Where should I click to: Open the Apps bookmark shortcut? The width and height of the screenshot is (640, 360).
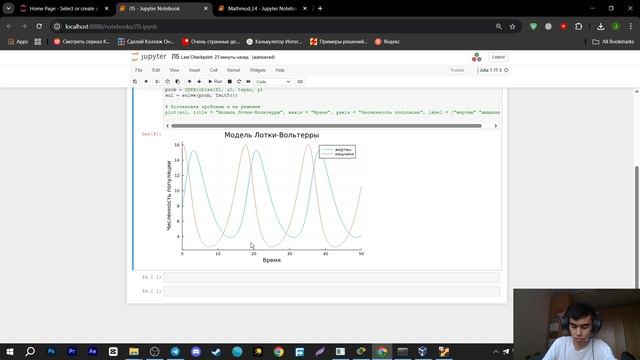[x=18, y=42]
